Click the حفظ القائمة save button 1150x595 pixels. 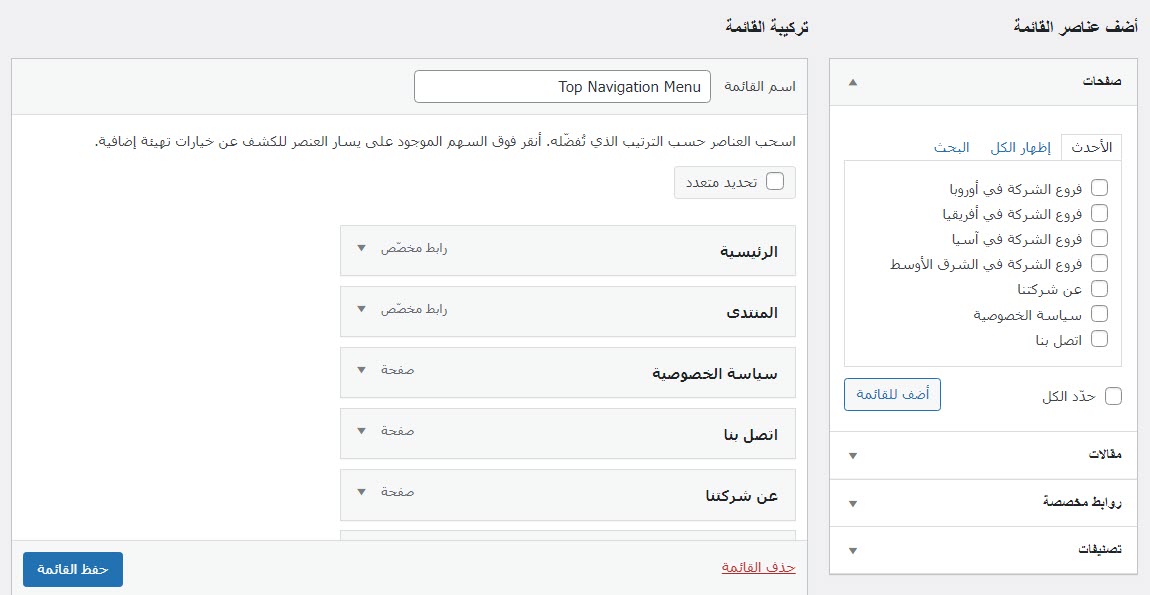[x=73, y=569]
